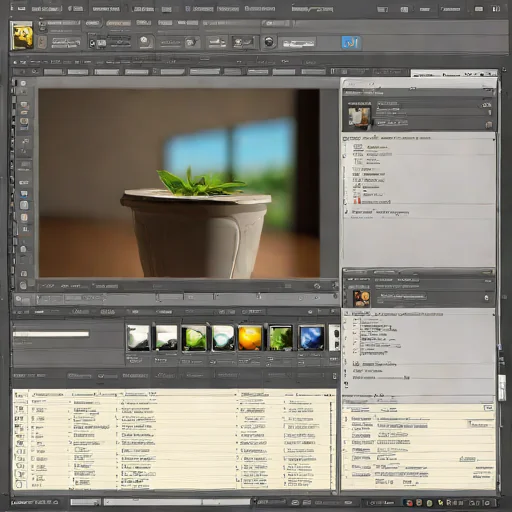The image size is (512, 512).
Task: Click the round icon at bottom of left tool strip
Action: pyautogui.click(x=23, y=285)
